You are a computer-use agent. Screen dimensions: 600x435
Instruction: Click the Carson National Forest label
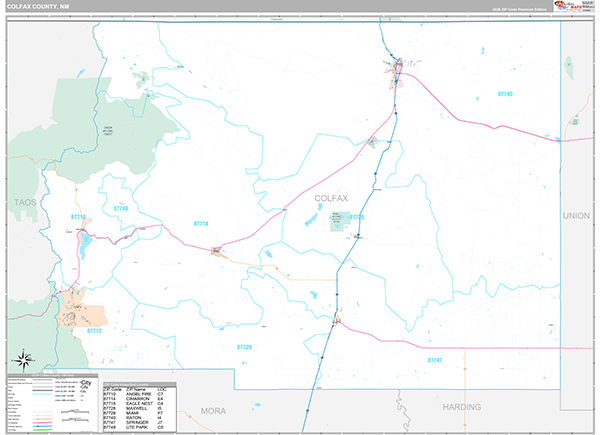pos(108,131)
